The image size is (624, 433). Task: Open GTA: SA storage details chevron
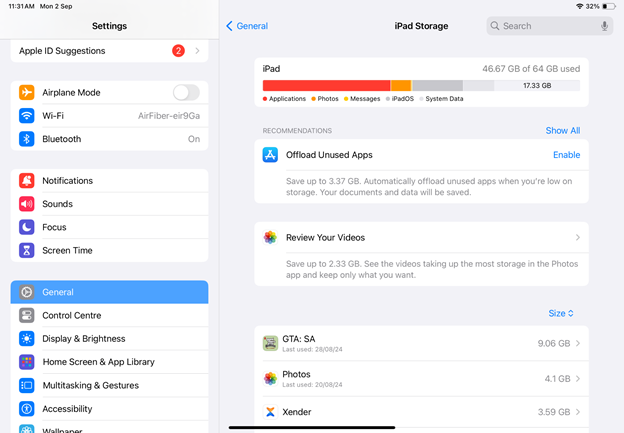[x=578, y=343]
